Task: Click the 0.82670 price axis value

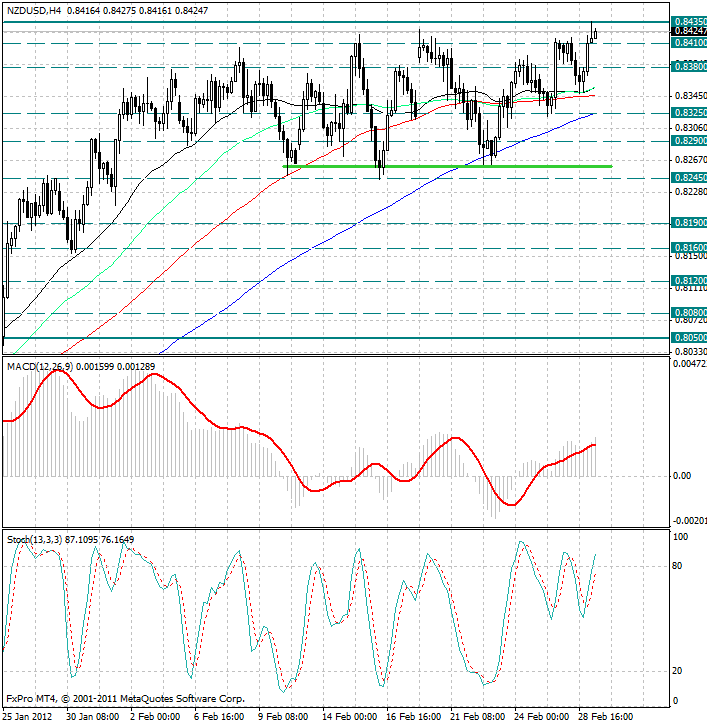Action: coord(690,160)
